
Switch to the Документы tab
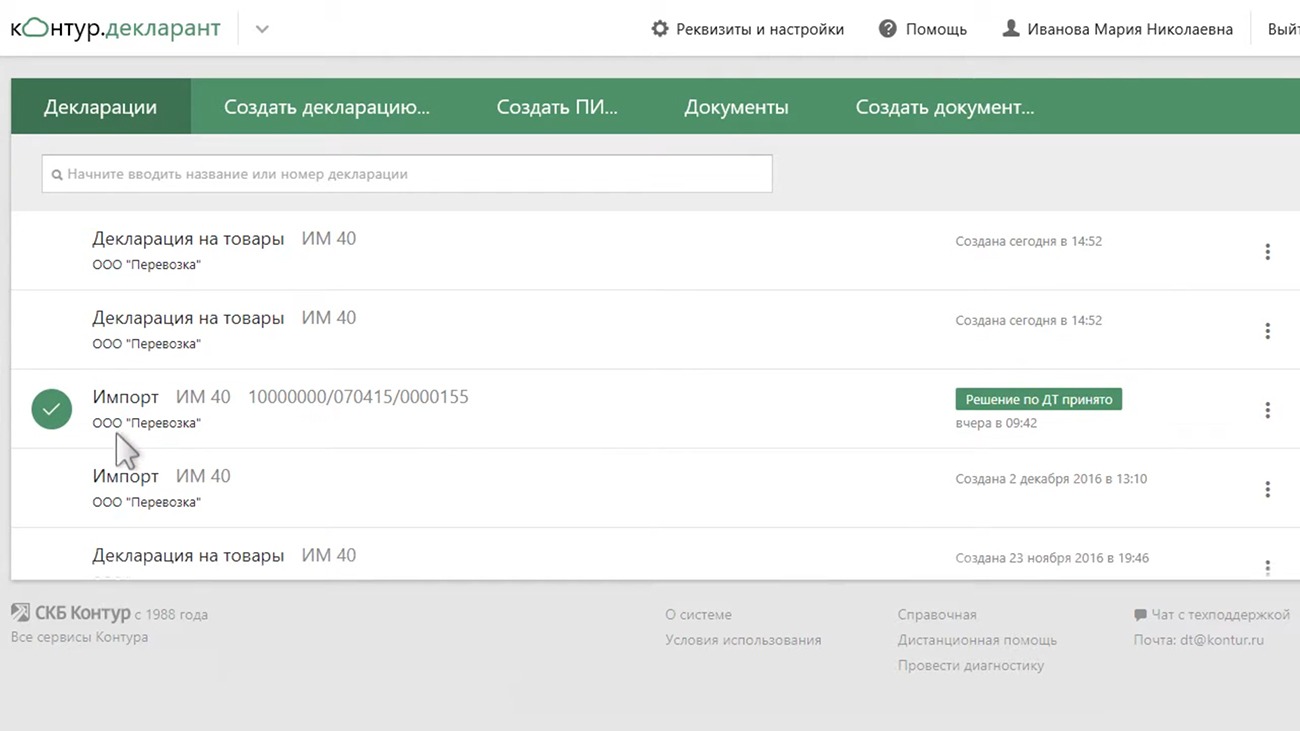point(736,107)
